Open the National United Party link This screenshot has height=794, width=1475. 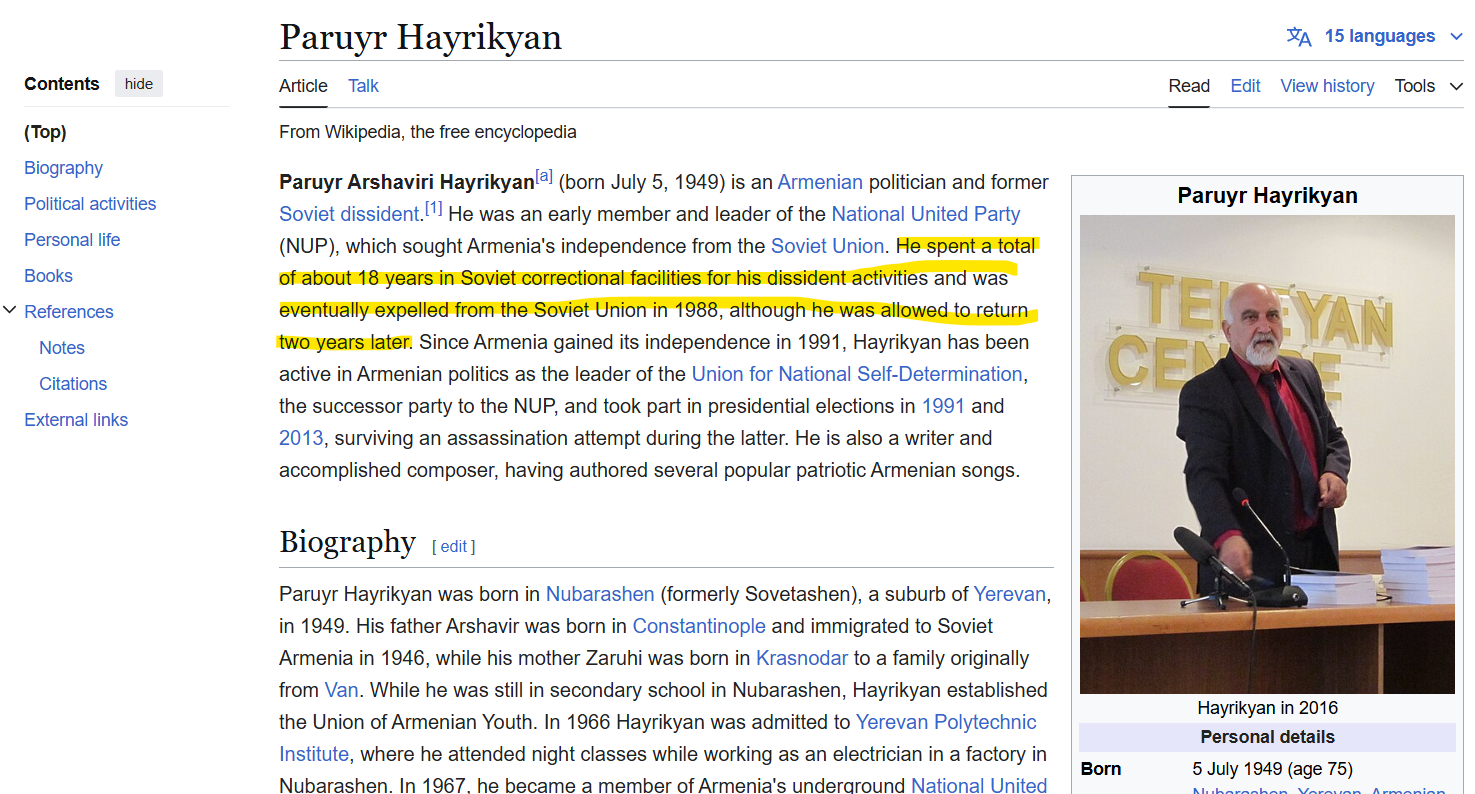[925, 214]
